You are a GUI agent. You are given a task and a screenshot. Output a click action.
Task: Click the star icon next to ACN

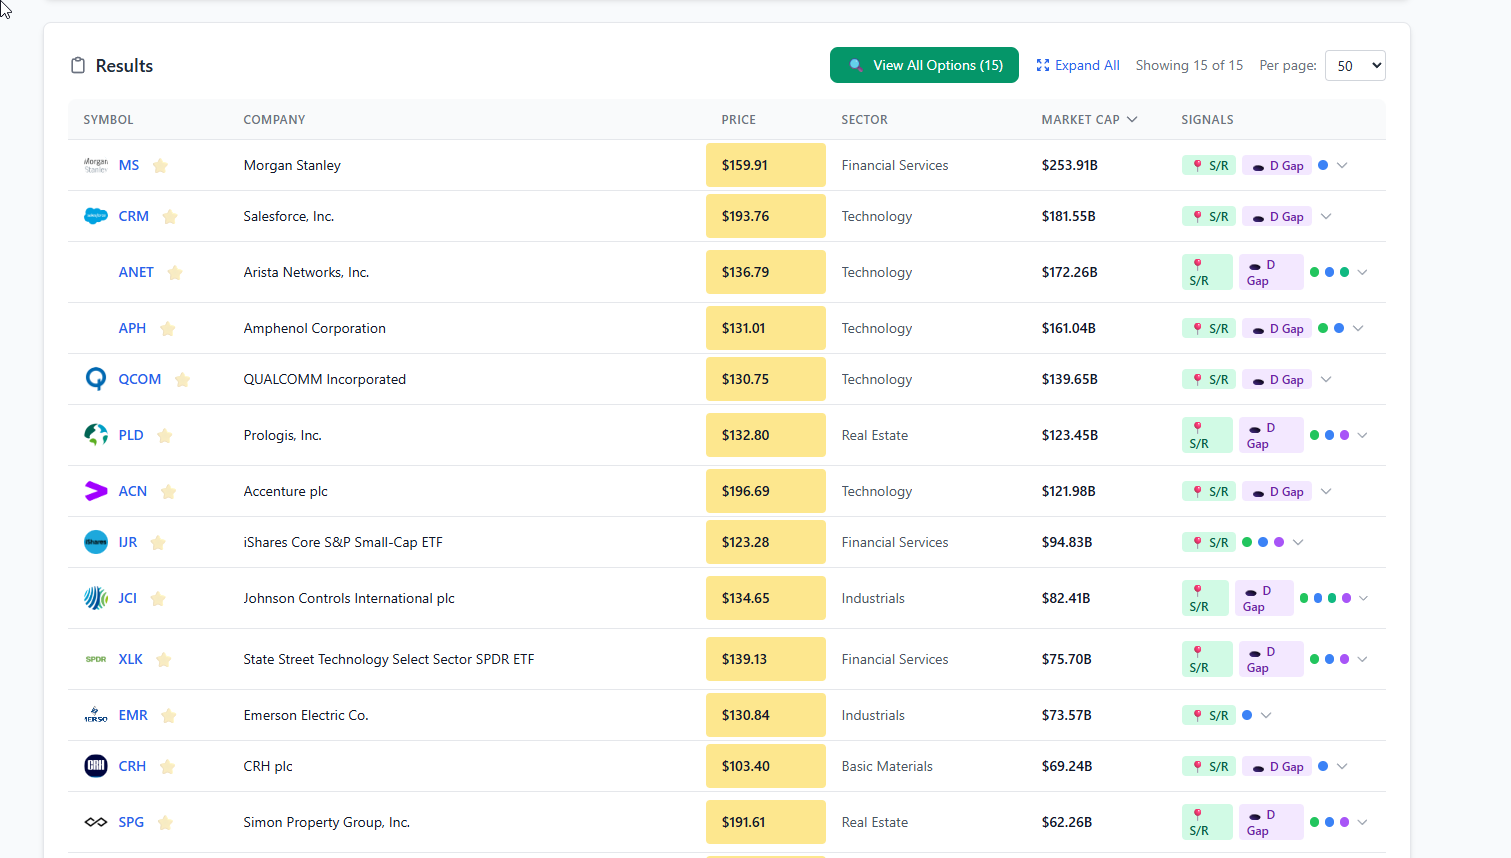(169, 492)
